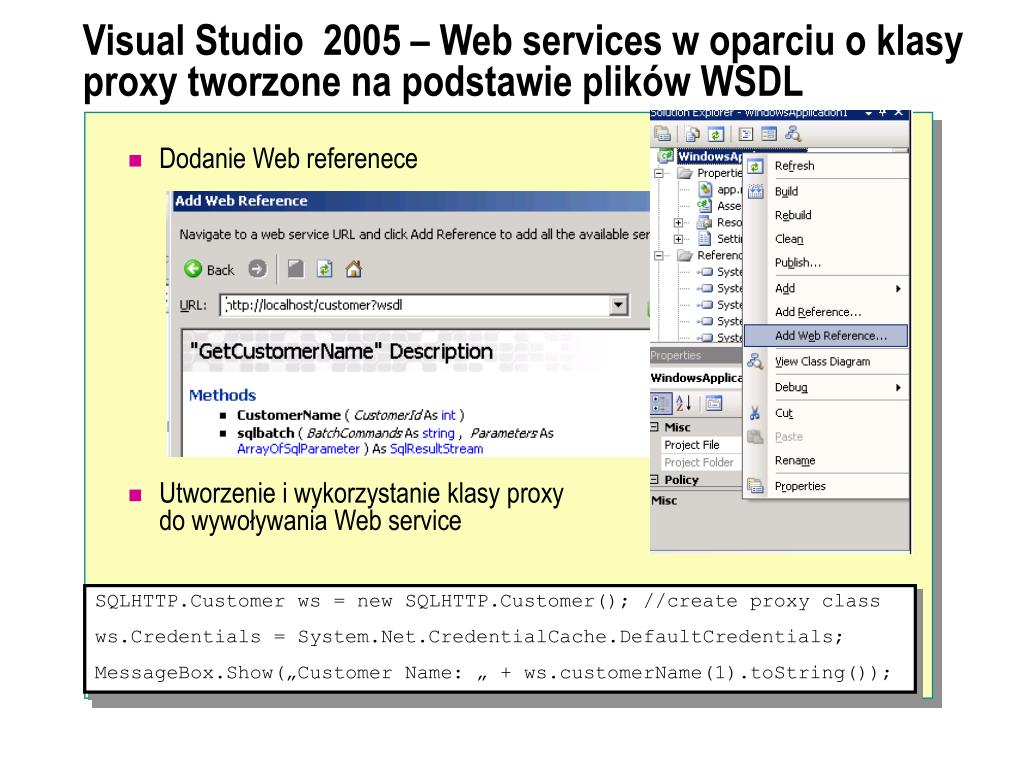Click the Forward arrow icon in Add Web Reference
The image size is (1024, 768).
[x=257, y=268]
